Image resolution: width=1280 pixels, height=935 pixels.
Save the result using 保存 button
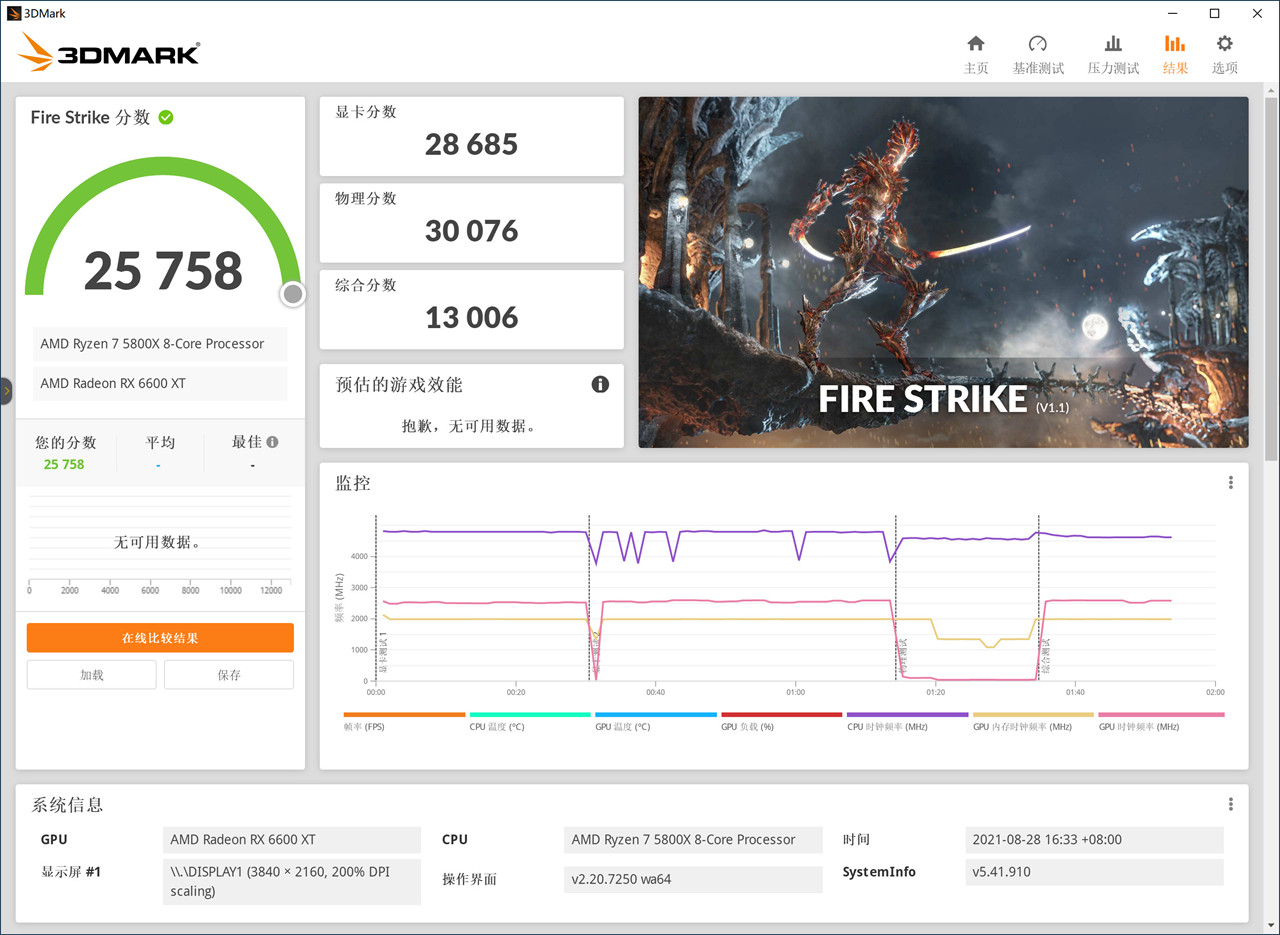[228, 674]
